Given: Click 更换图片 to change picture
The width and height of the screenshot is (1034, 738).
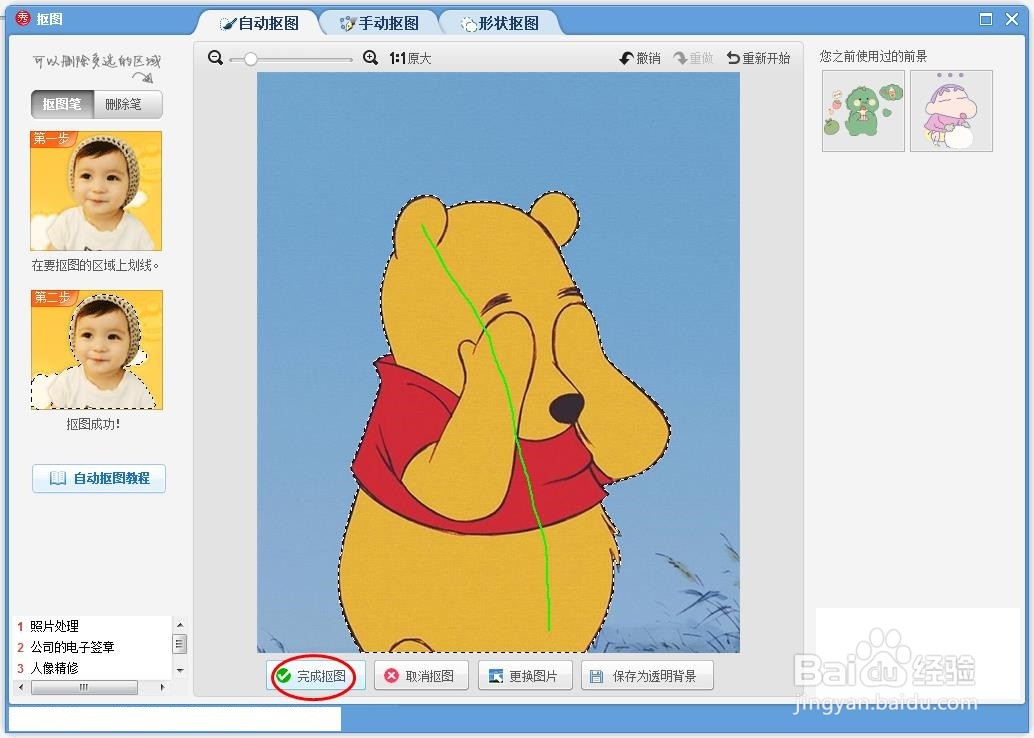Looking at the screenshot, I should [525, 676].
